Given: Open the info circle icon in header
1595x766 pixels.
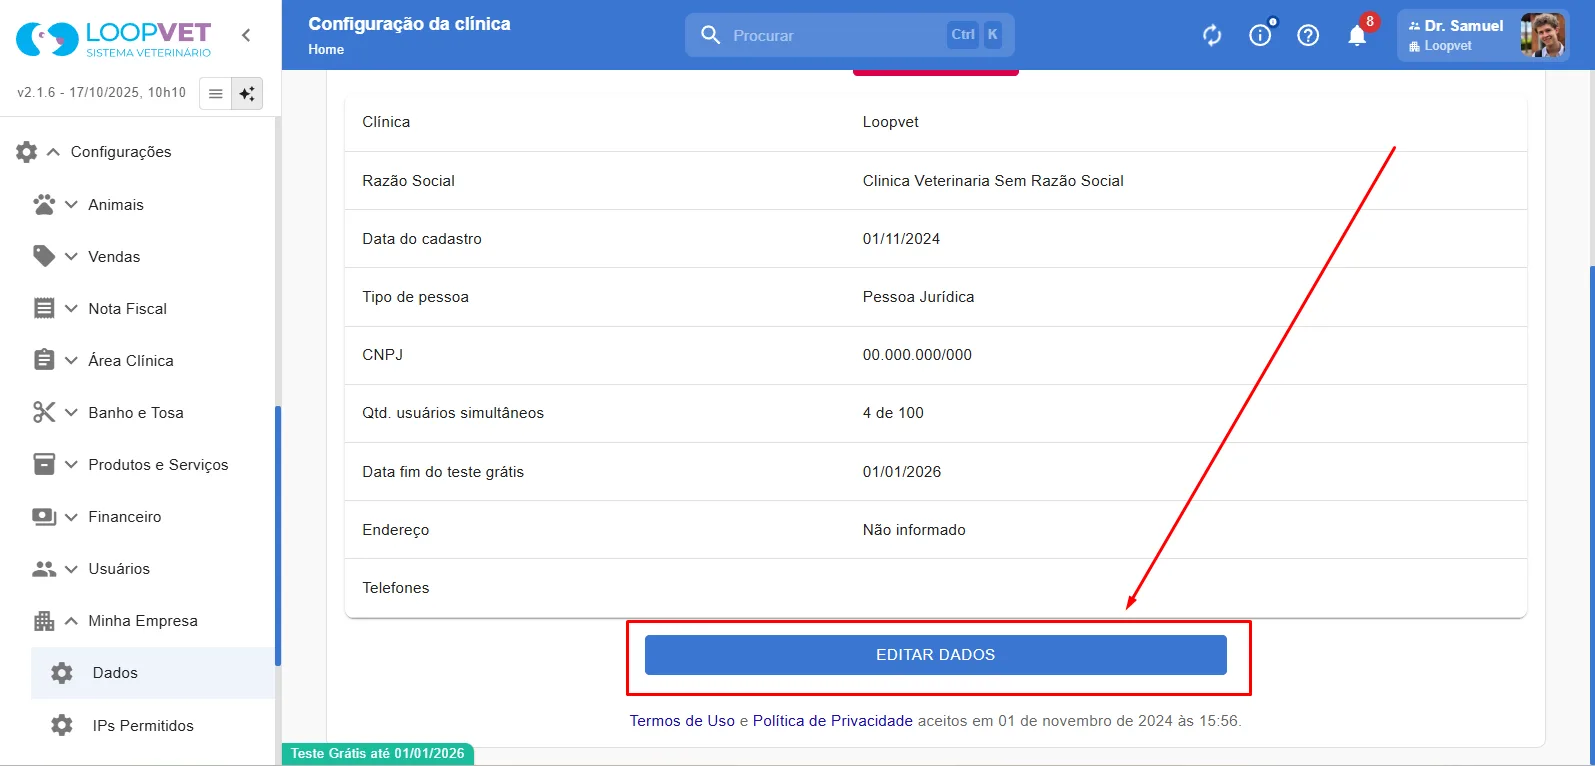Looking at the screenshot, I should coord(1260,35).
